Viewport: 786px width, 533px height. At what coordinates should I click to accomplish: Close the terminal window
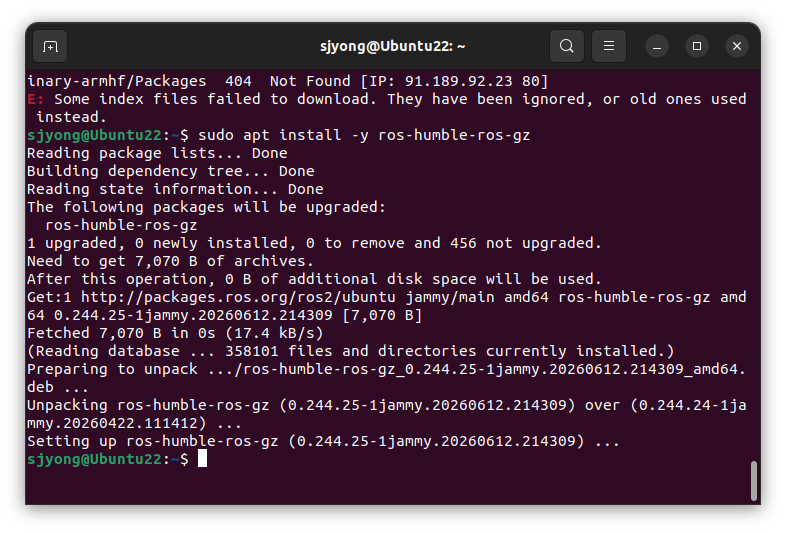click(737, 47)
